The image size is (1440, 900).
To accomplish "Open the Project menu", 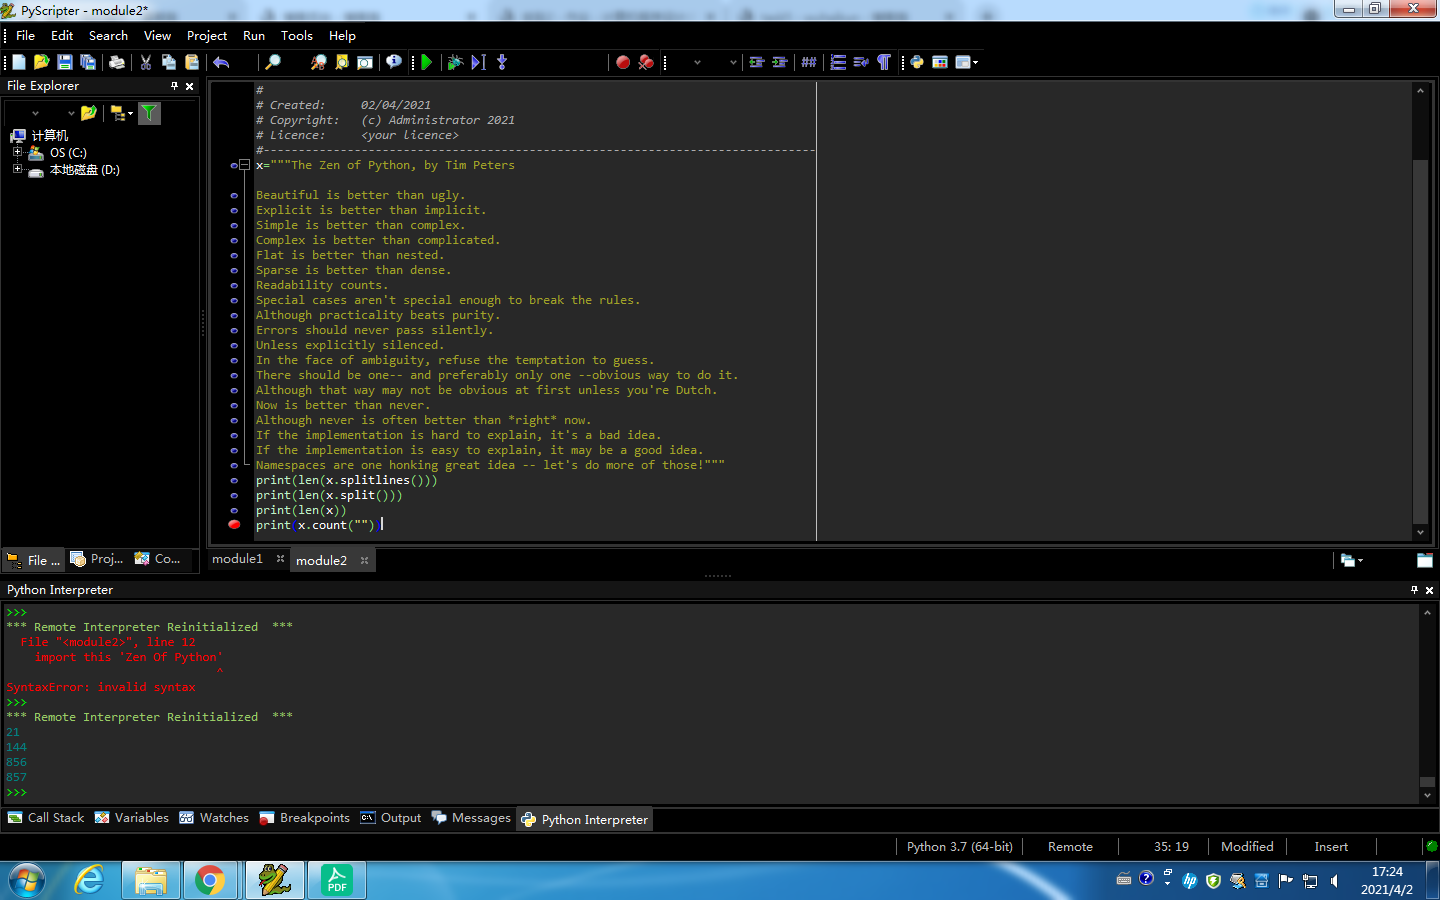I will click(x=207, y=35).
